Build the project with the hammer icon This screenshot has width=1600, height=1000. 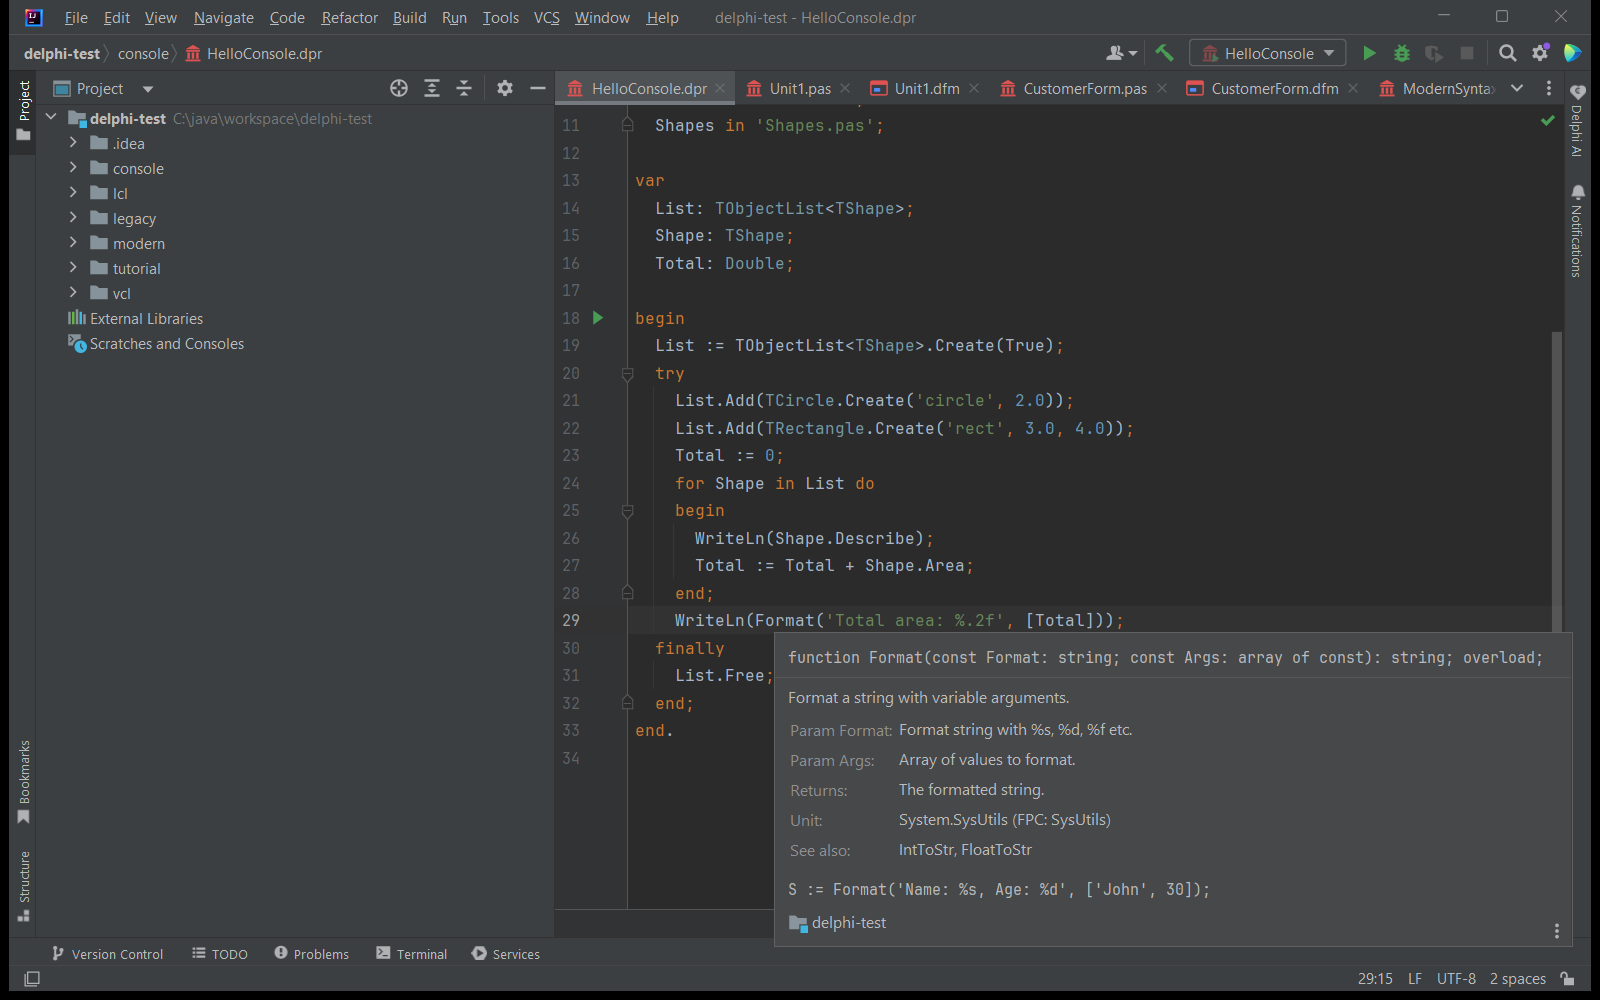pos(1164,53)
